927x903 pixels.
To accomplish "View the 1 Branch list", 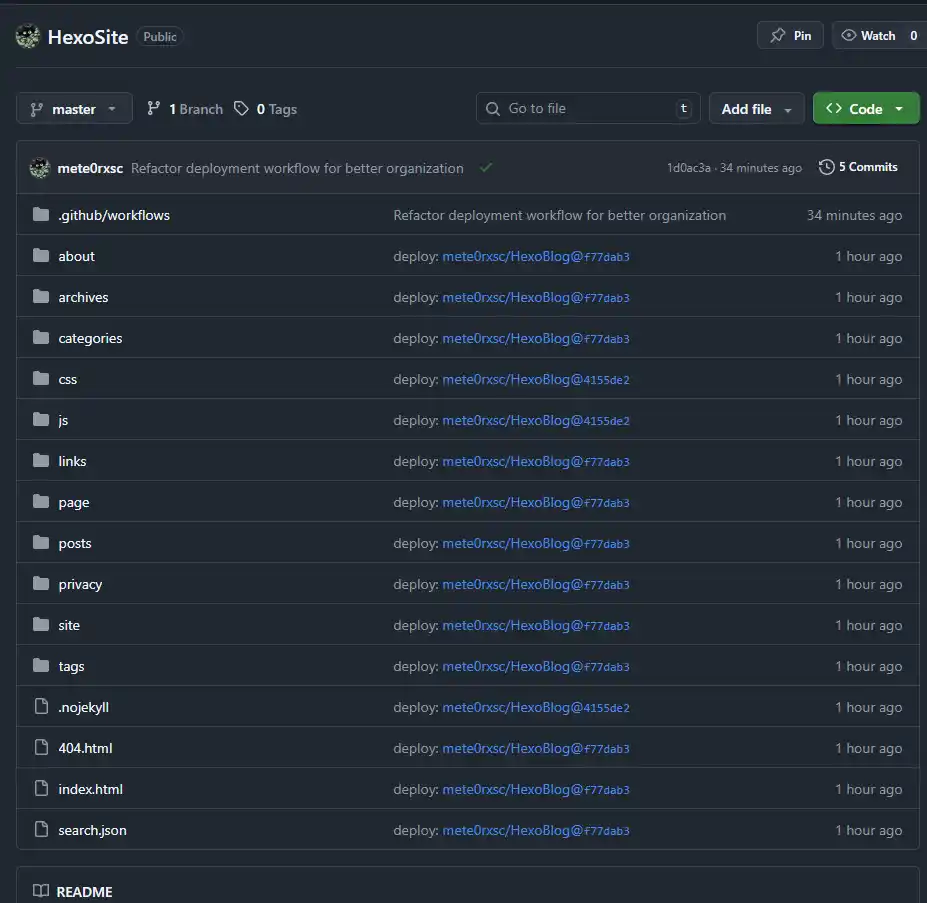I will coord(185,109).
